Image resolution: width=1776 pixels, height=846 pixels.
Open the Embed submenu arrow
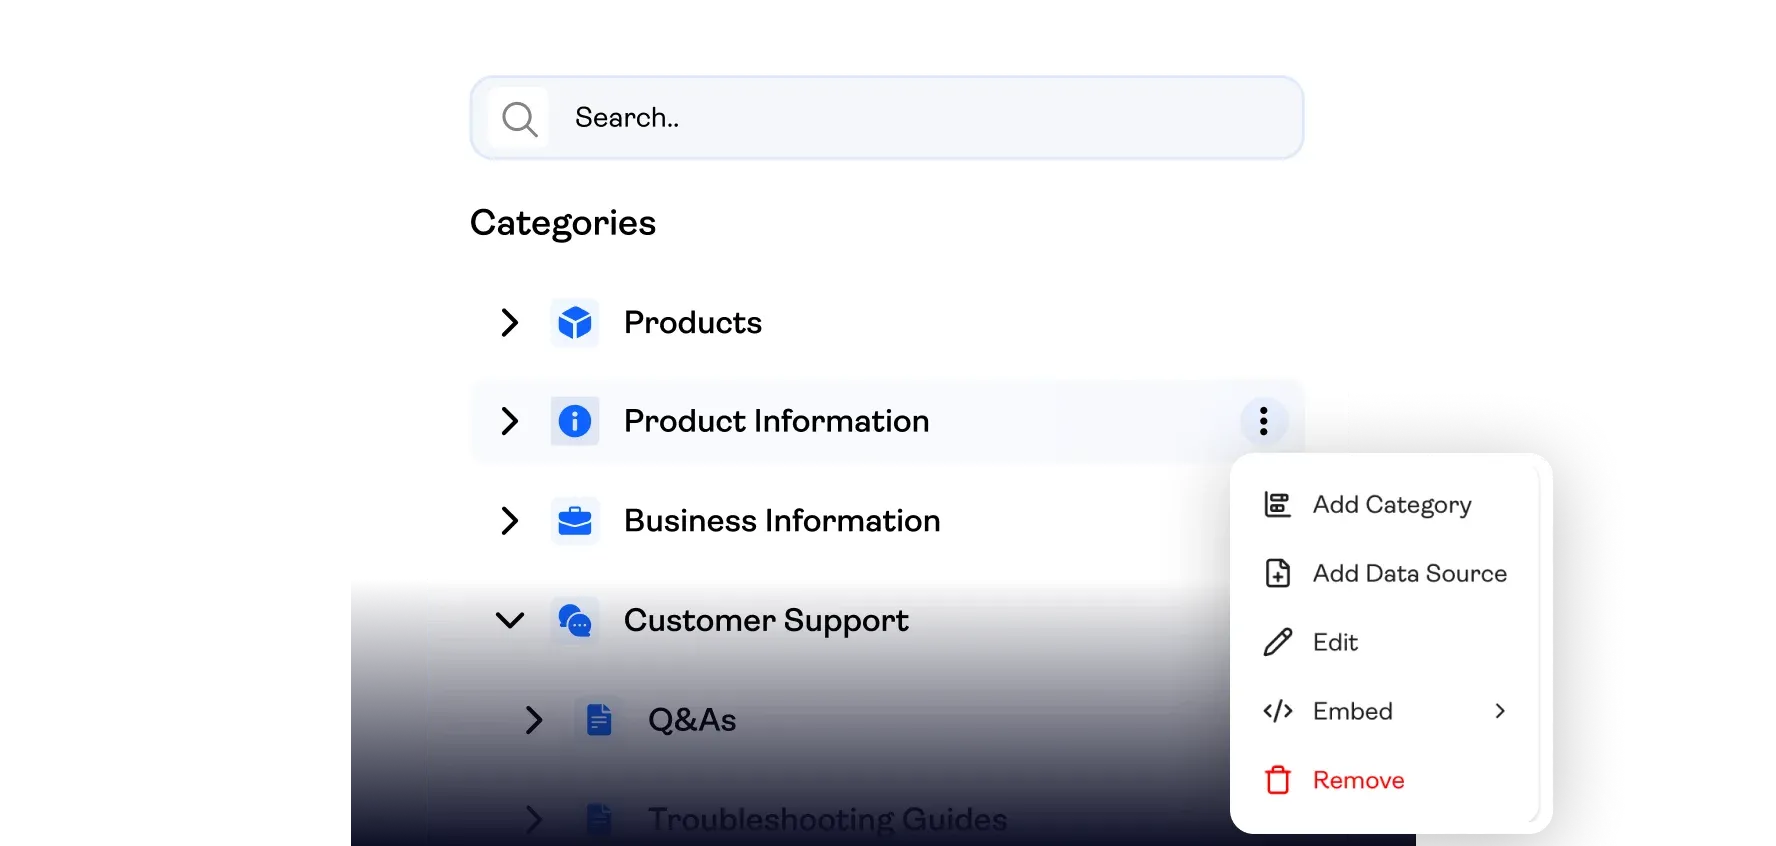[x=1500, y=711]
